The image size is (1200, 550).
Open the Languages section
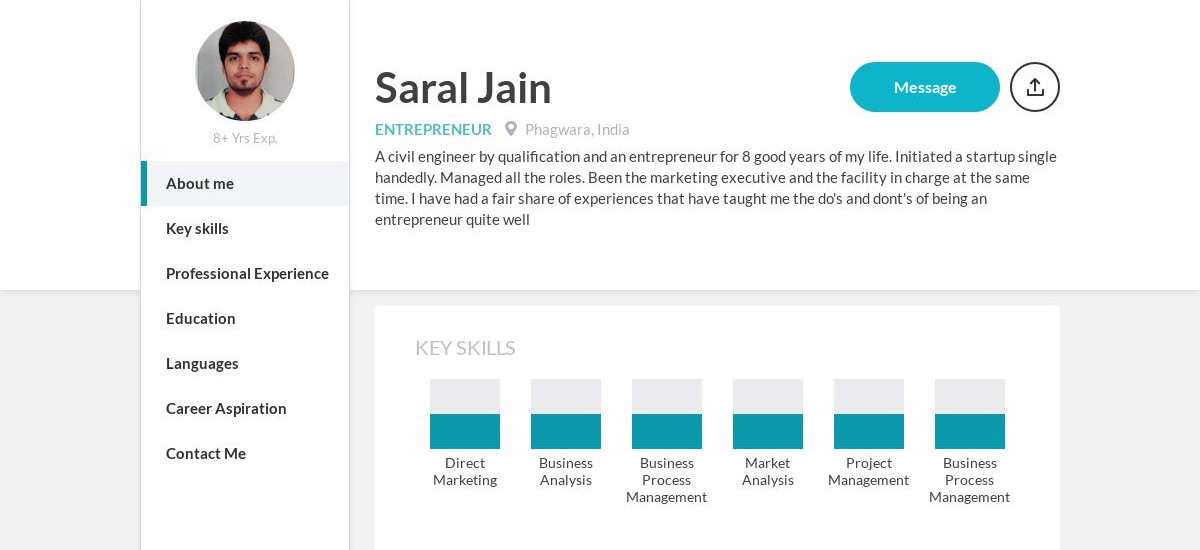[245, 363]
